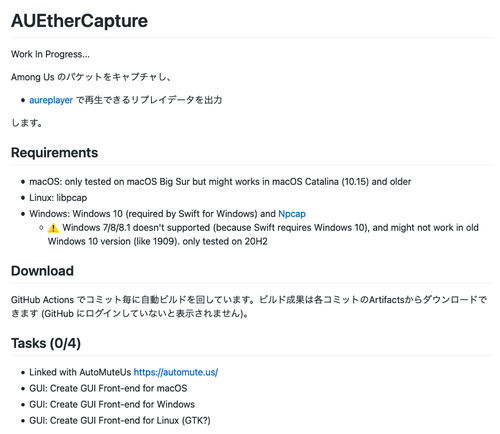
Task: Open the https://automute.us/ link
Action: pyautogui.click(x=176, y=372)
